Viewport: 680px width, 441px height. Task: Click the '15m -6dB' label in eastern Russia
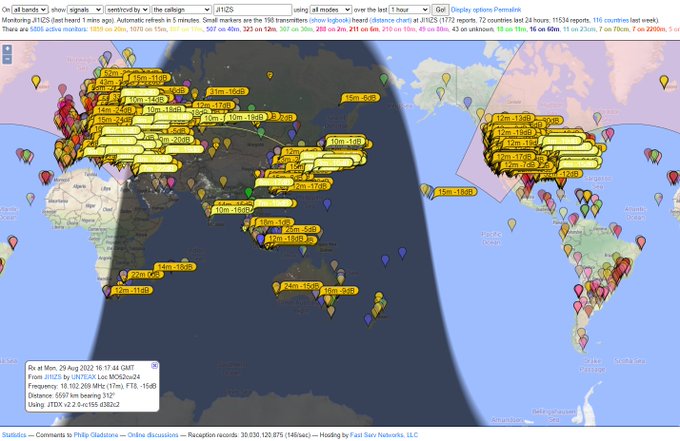tap(360, 98)
